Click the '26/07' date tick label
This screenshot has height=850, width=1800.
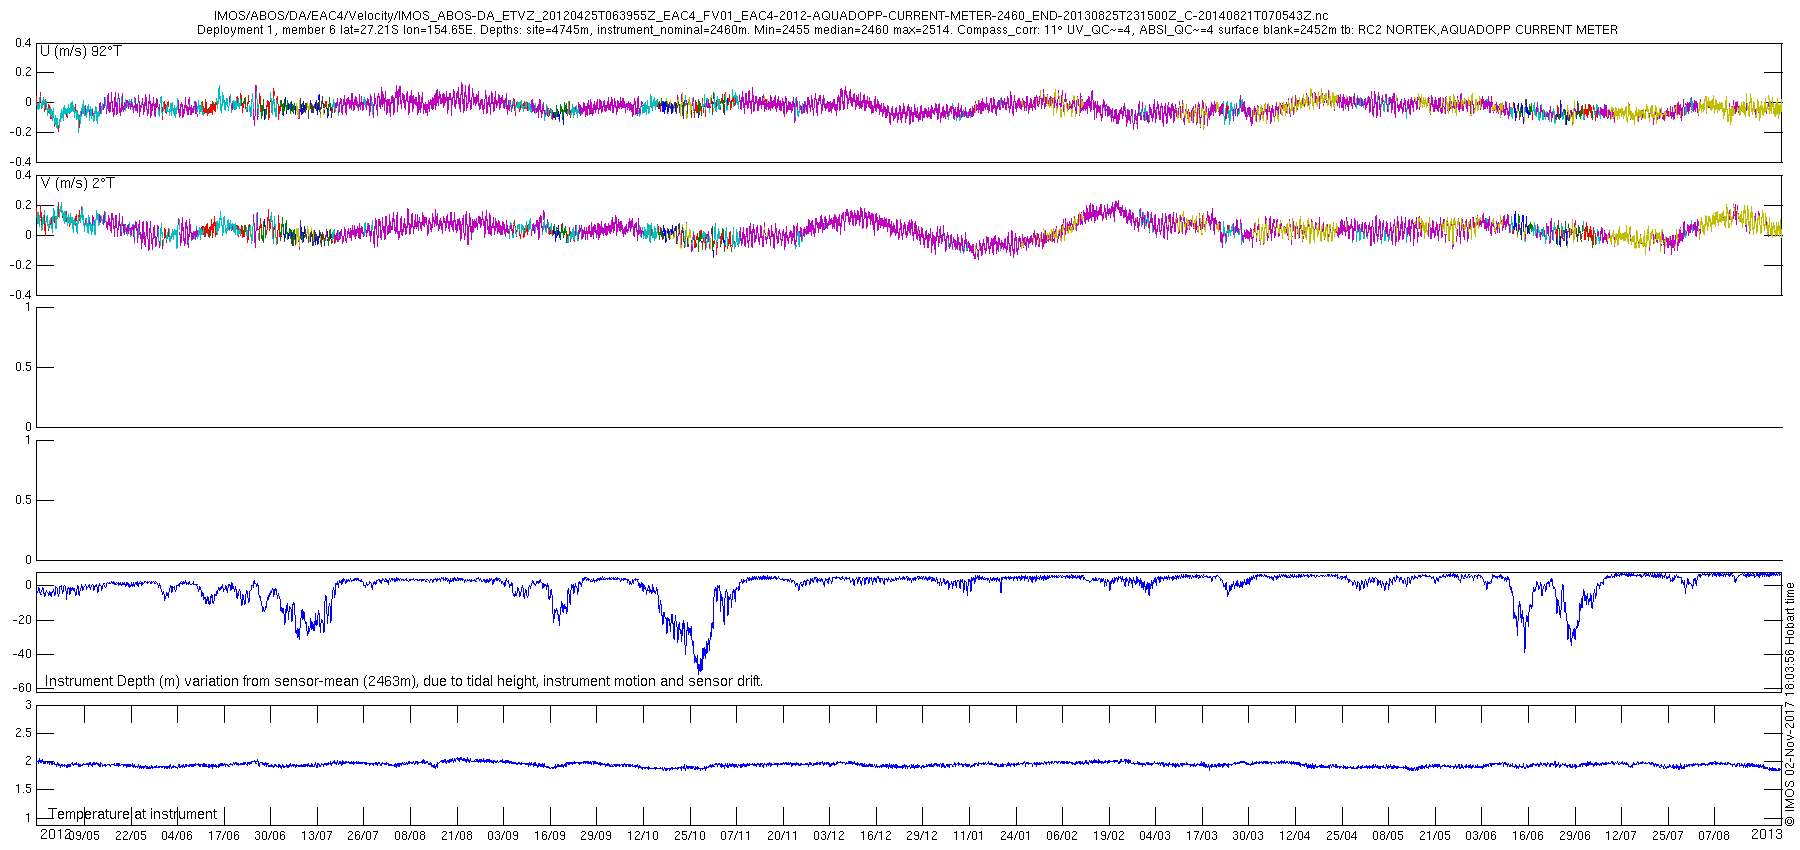click(x=363, y=836)
